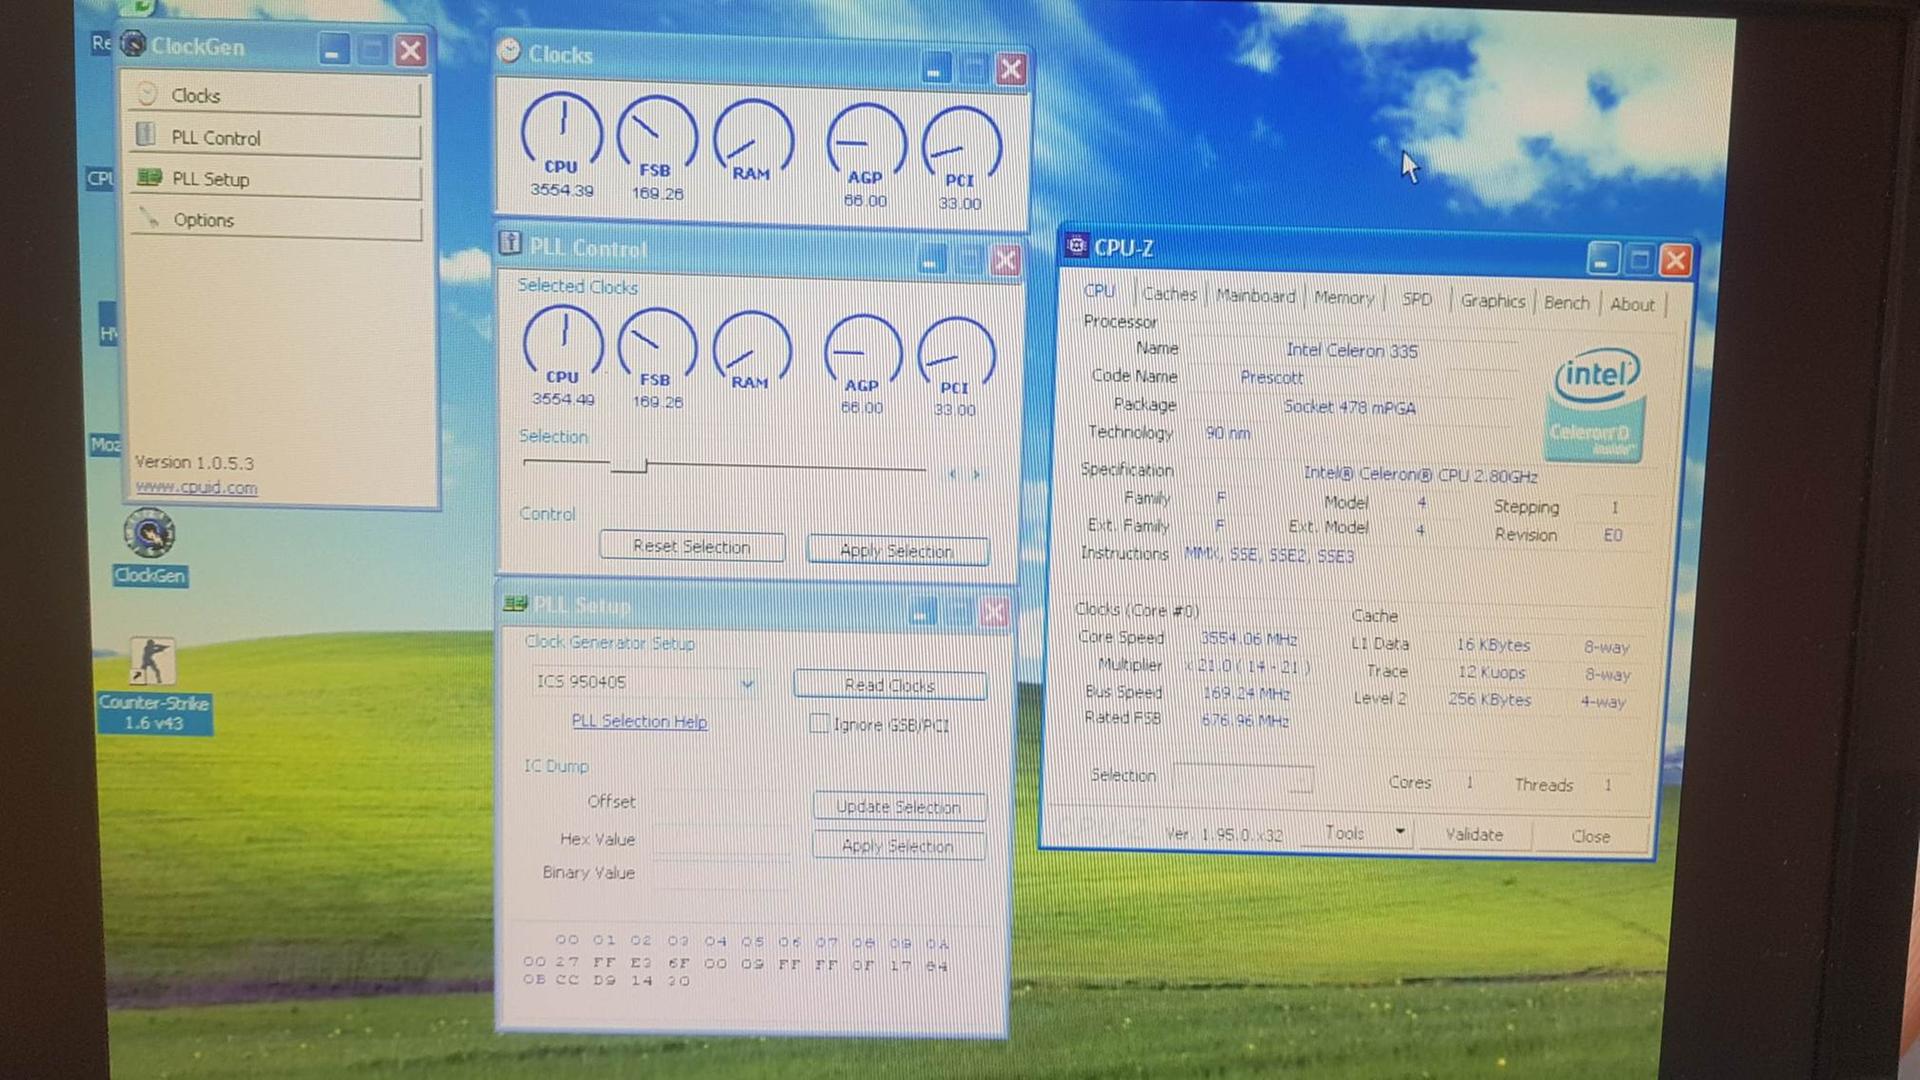Click the Hex Value input field
The width and height of the screenshot is (1920, 1080).
click(720, 840)
